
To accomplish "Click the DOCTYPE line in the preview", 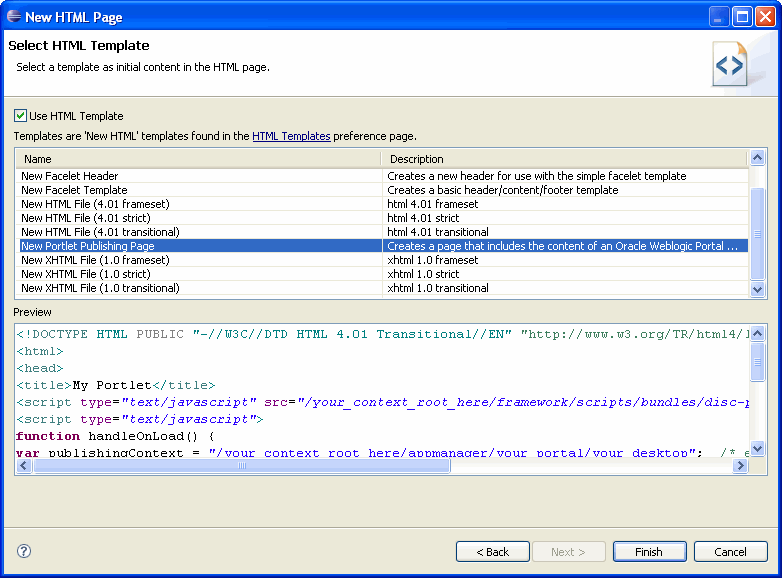I will tap(383, 334).
